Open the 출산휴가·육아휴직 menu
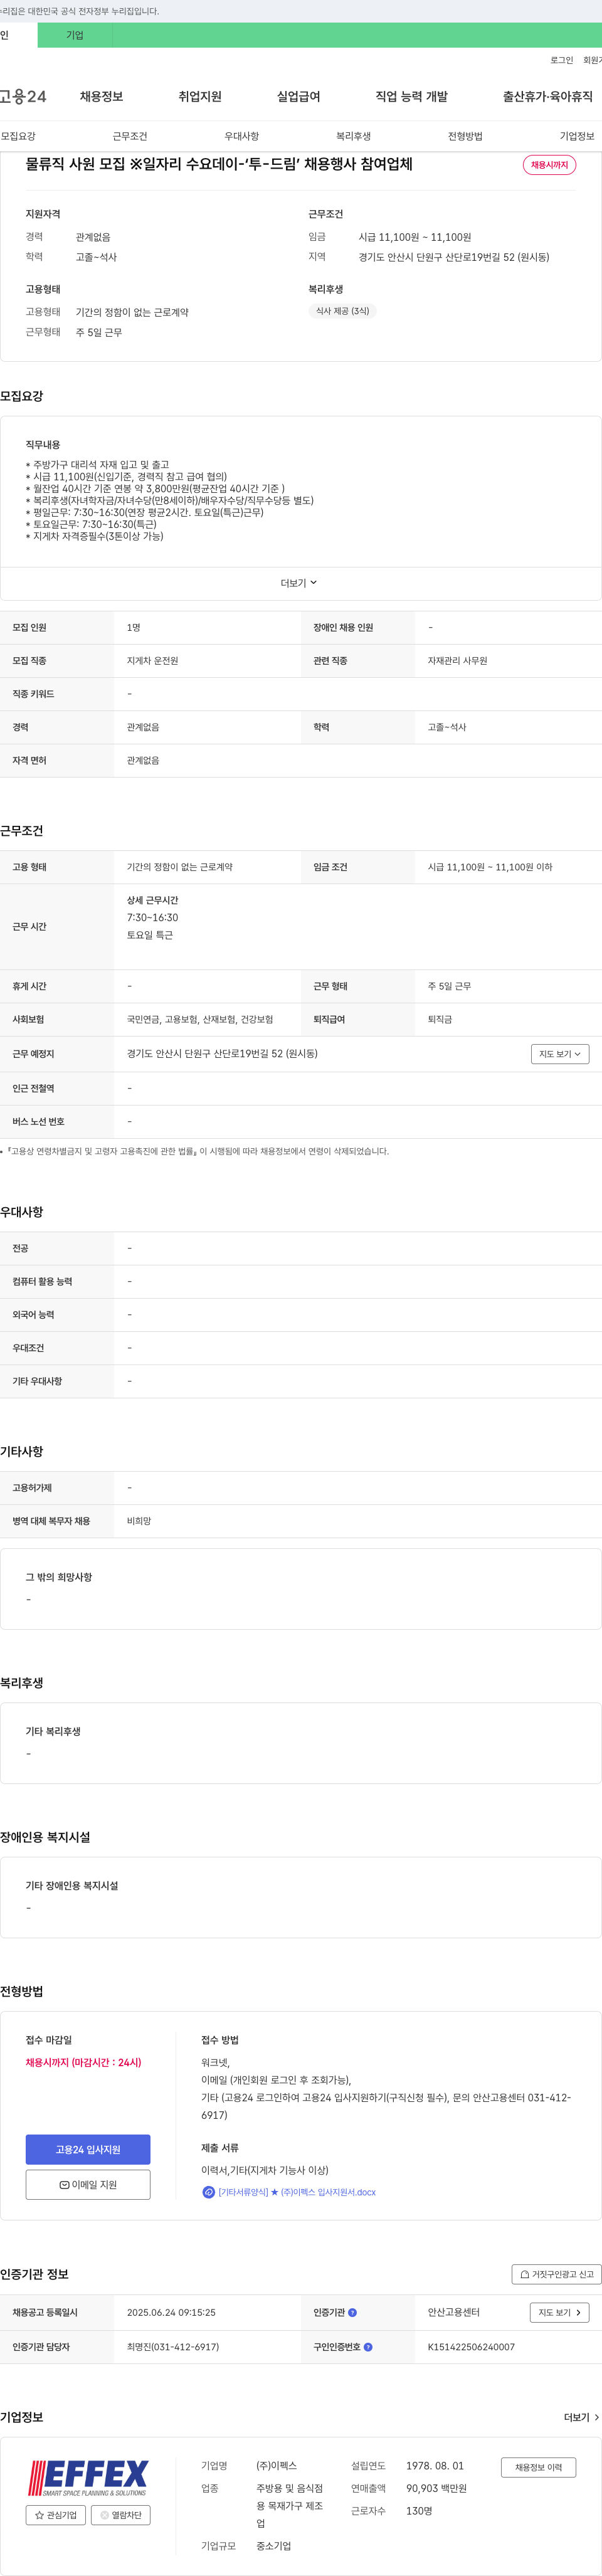Screen dimensions: 602x2576 coord(547,96)
